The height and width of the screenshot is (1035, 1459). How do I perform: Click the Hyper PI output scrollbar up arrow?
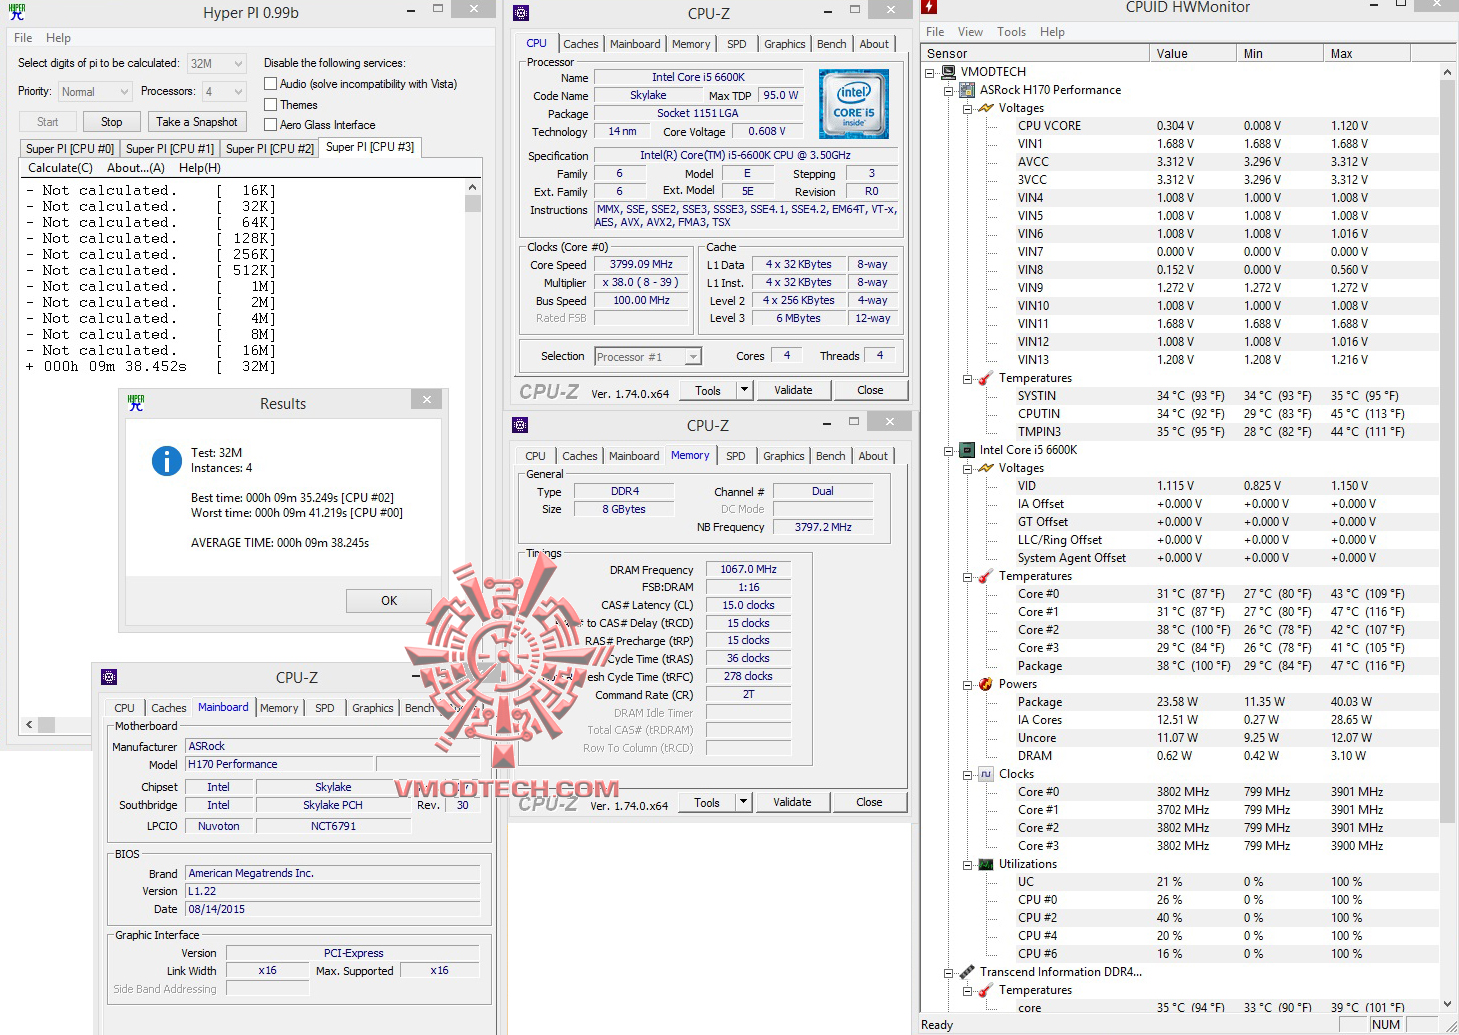coord(473,187)
